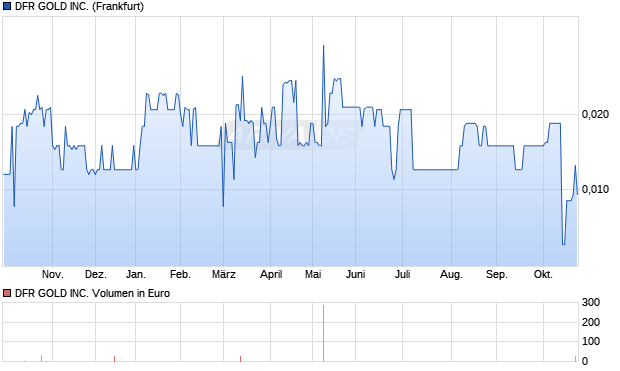Click the 'Aug.' month label
Viewport: 620px width, 371px height.
point(451,274)
